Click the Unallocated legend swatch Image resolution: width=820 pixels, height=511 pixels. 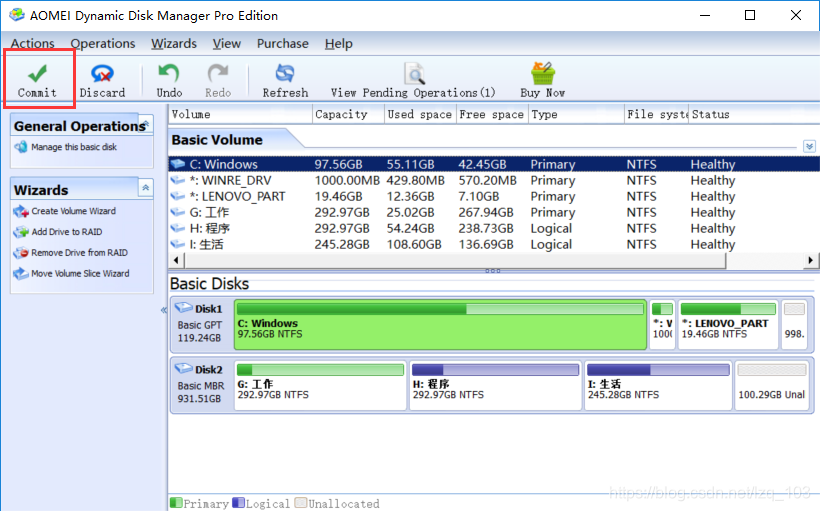301,503
